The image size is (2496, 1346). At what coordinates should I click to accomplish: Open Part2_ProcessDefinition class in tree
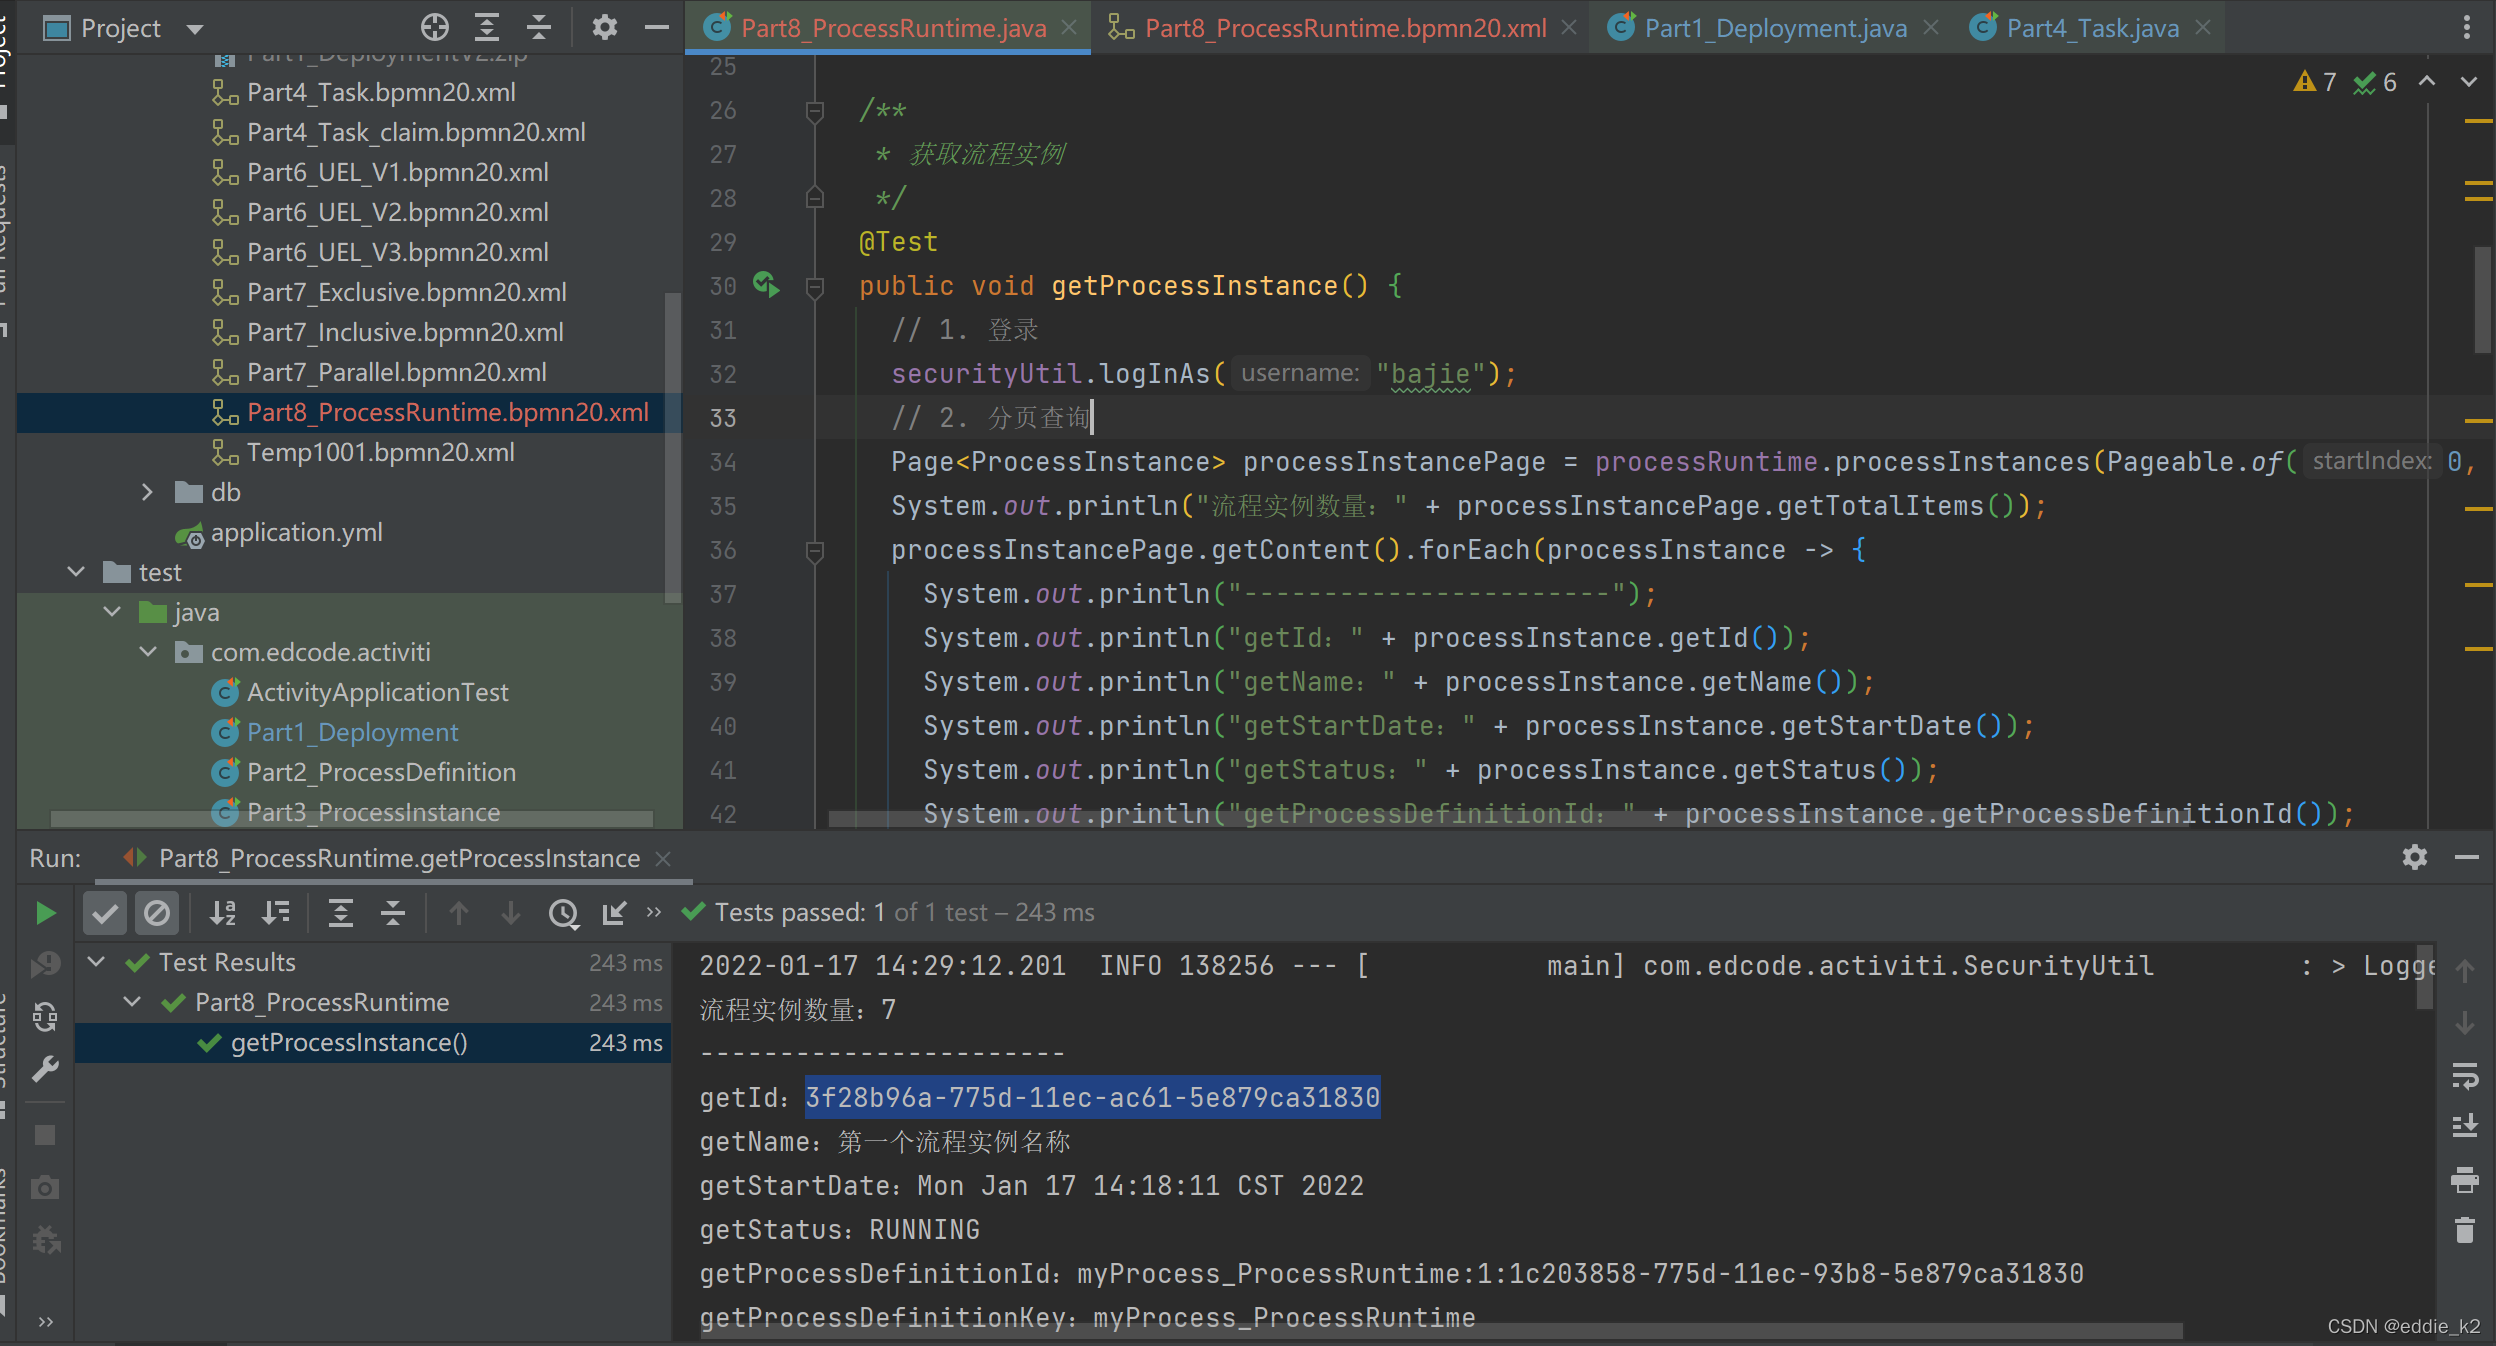pyautogui.click(x=381, y=772)
